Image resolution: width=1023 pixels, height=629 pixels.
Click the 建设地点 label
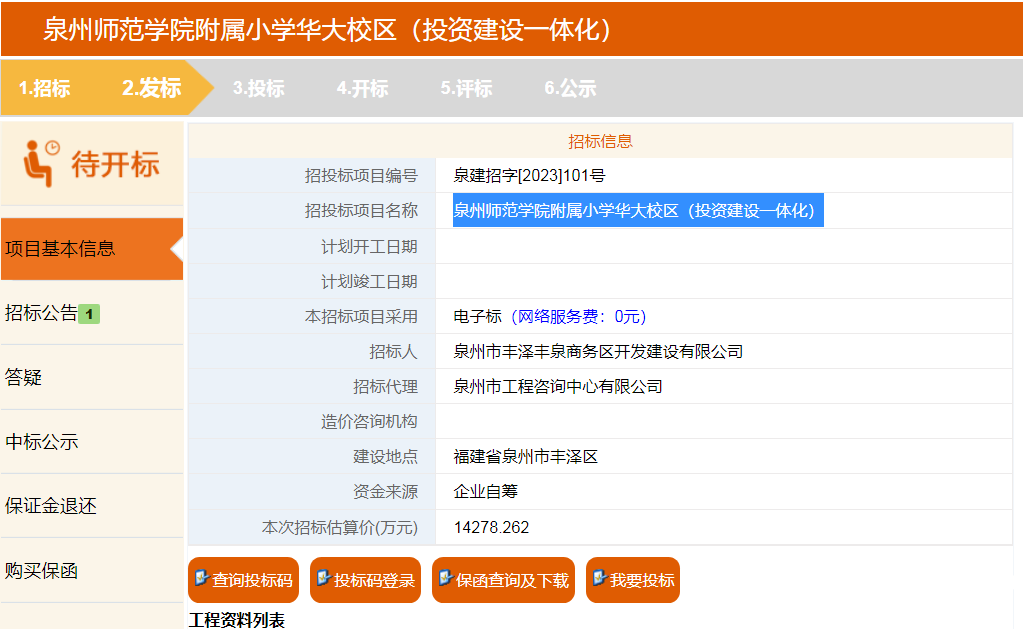tap(385, 457)
